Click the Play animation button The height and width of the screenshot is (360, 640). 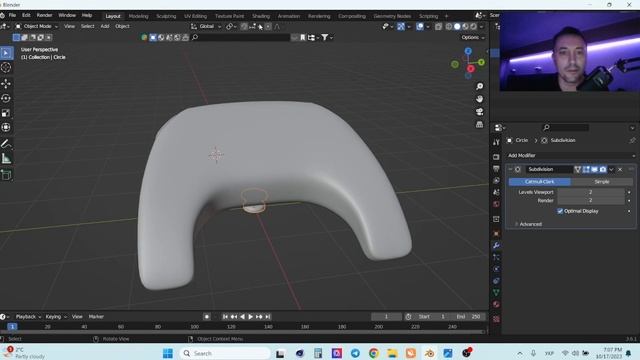pyautogui.click(x=251, y=317)
